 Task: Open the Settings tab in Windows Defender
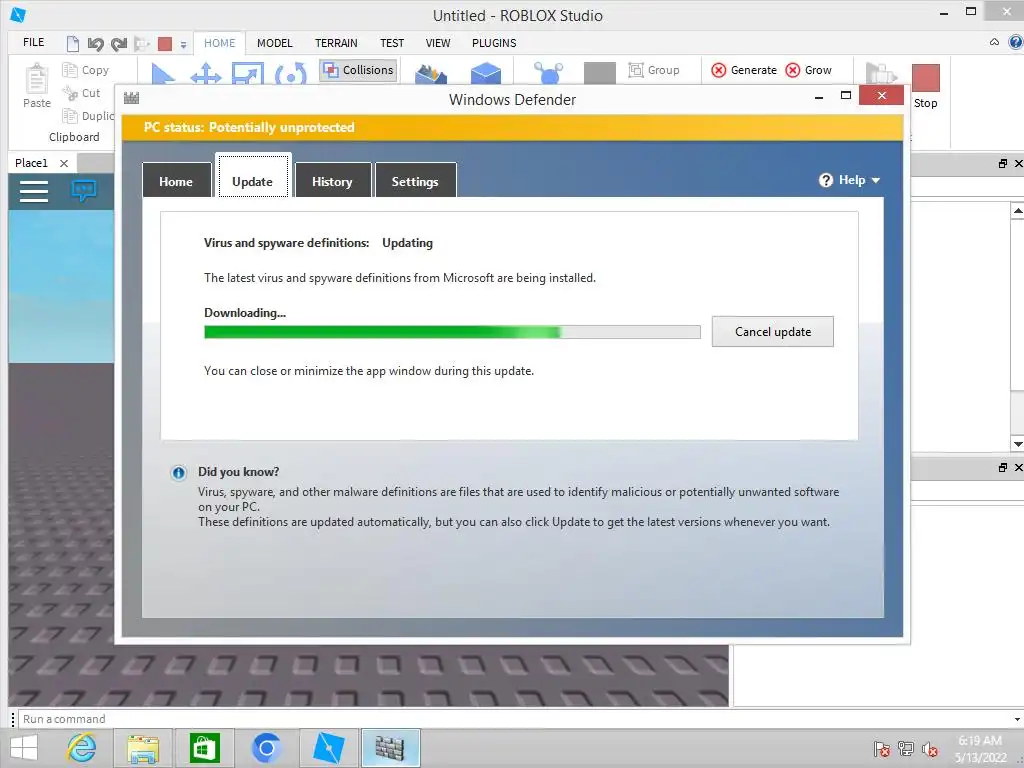pyautogui.click(x=415, y=181)
